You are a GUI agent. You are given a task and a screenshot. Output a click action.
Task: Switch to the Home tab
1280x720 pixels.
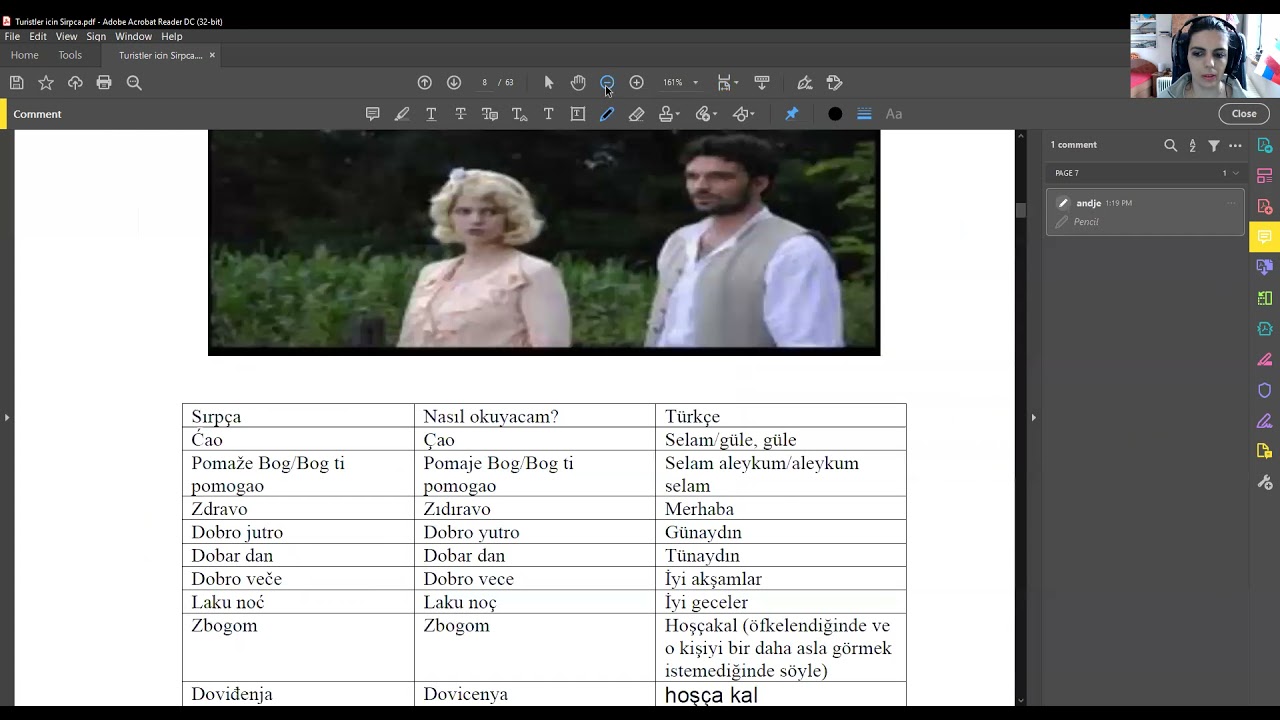(24, 55)
